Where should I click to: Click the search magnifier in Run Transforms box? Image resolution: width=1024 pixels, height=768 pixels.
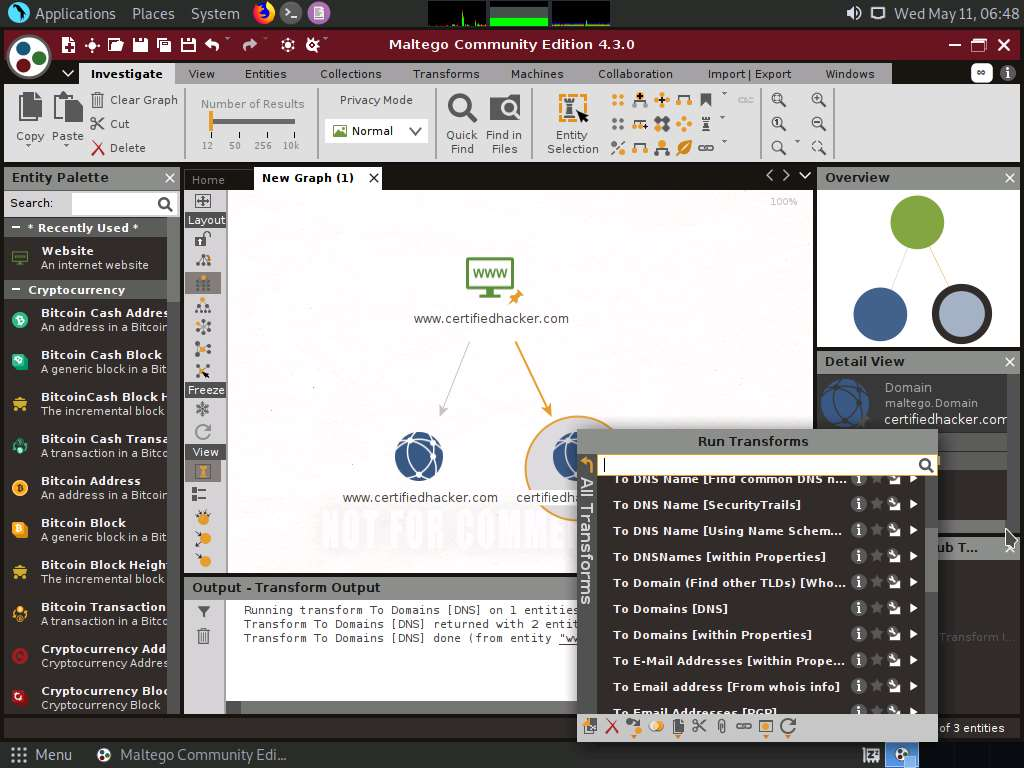[x=925, y=465]
